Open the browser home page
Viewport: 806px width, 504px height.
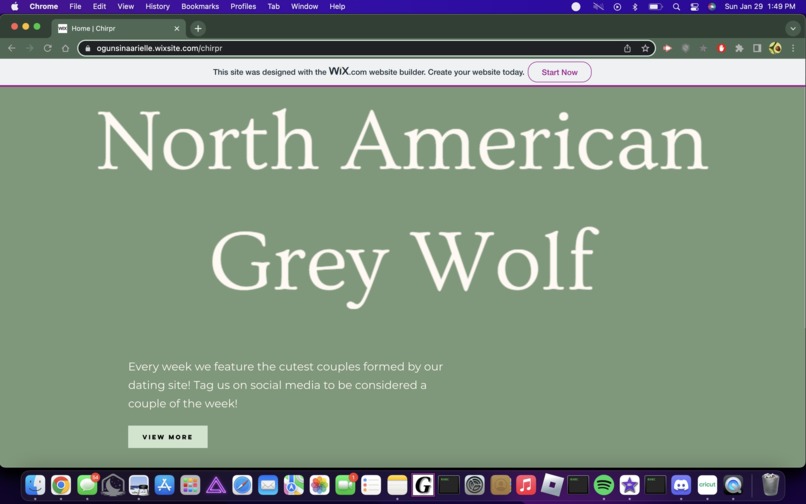(65, 48)
